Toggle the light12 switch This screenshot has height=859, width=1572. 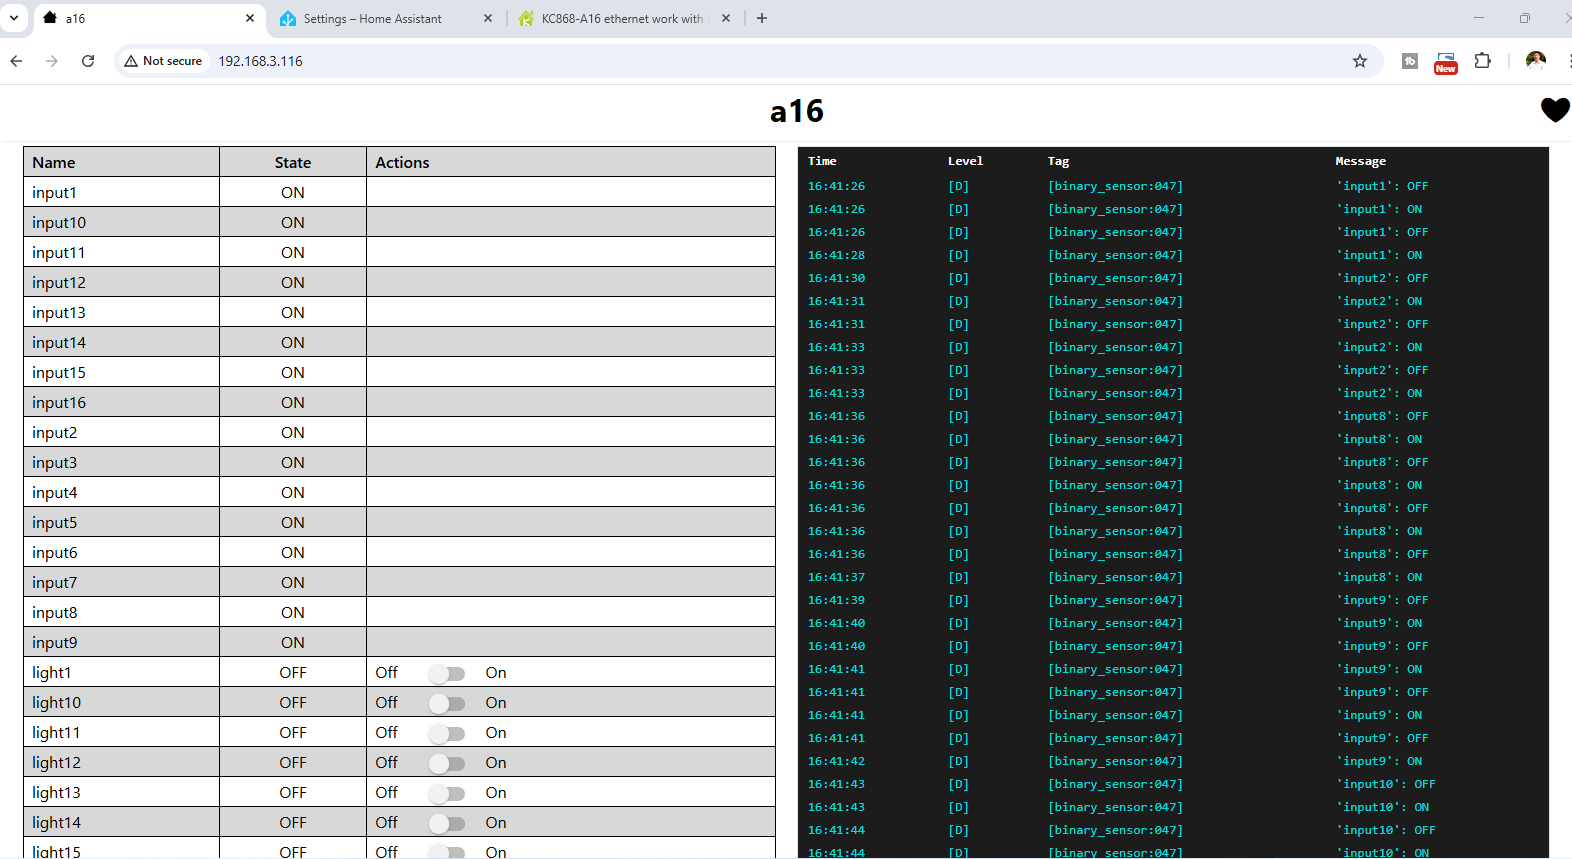447,763
